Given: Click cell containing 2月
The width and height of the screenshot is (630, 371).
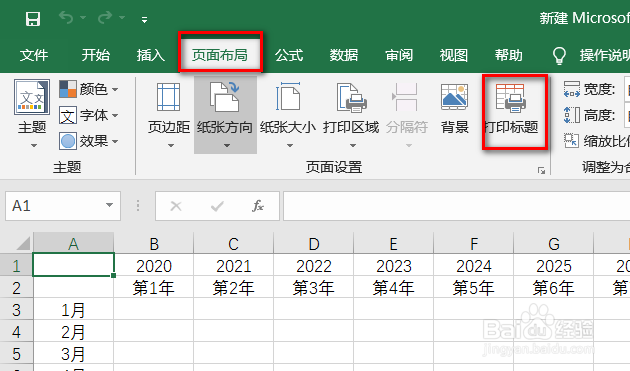Looking at the screenshot, I should pyautogui.click(x=73, y=332).
